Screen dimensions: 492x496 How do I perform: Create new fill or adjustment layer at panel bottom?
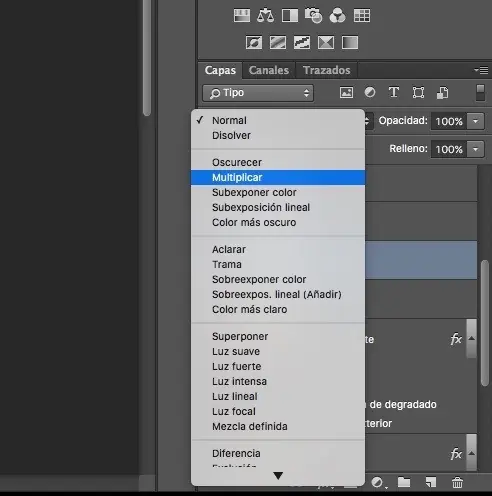point(378,482)
